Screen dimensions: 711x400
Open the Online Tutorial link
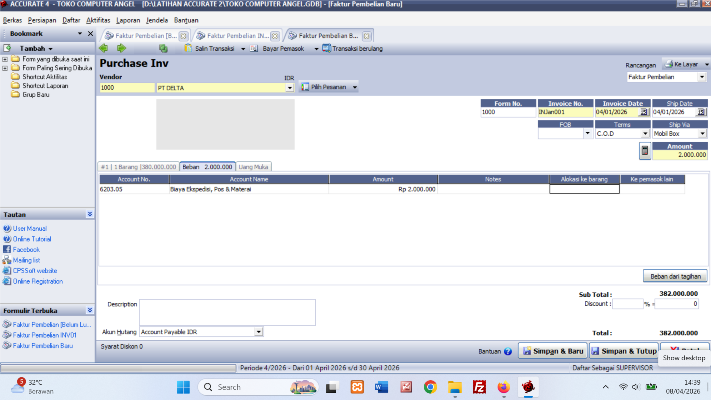click(32, 239)
